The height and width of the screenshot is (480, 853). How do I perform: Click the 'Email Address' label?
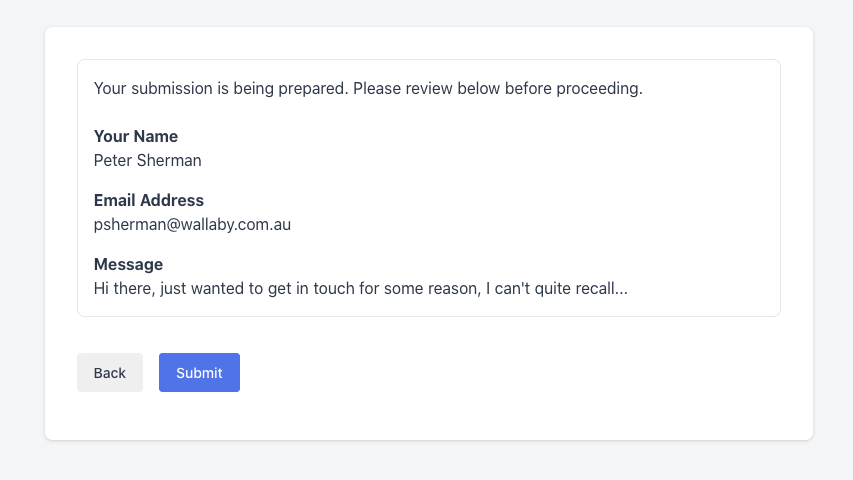[149, 200]
